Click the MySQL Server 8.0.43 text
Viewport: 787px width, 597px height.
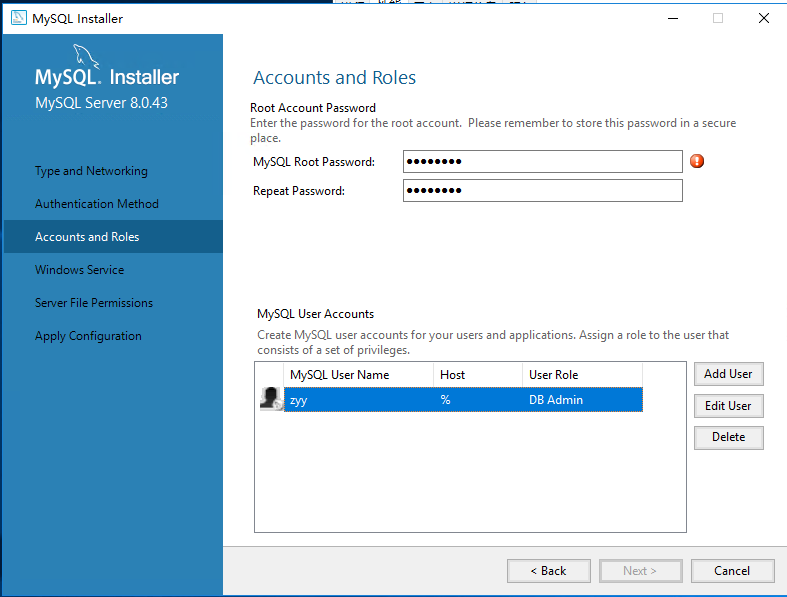pos(101,103)
